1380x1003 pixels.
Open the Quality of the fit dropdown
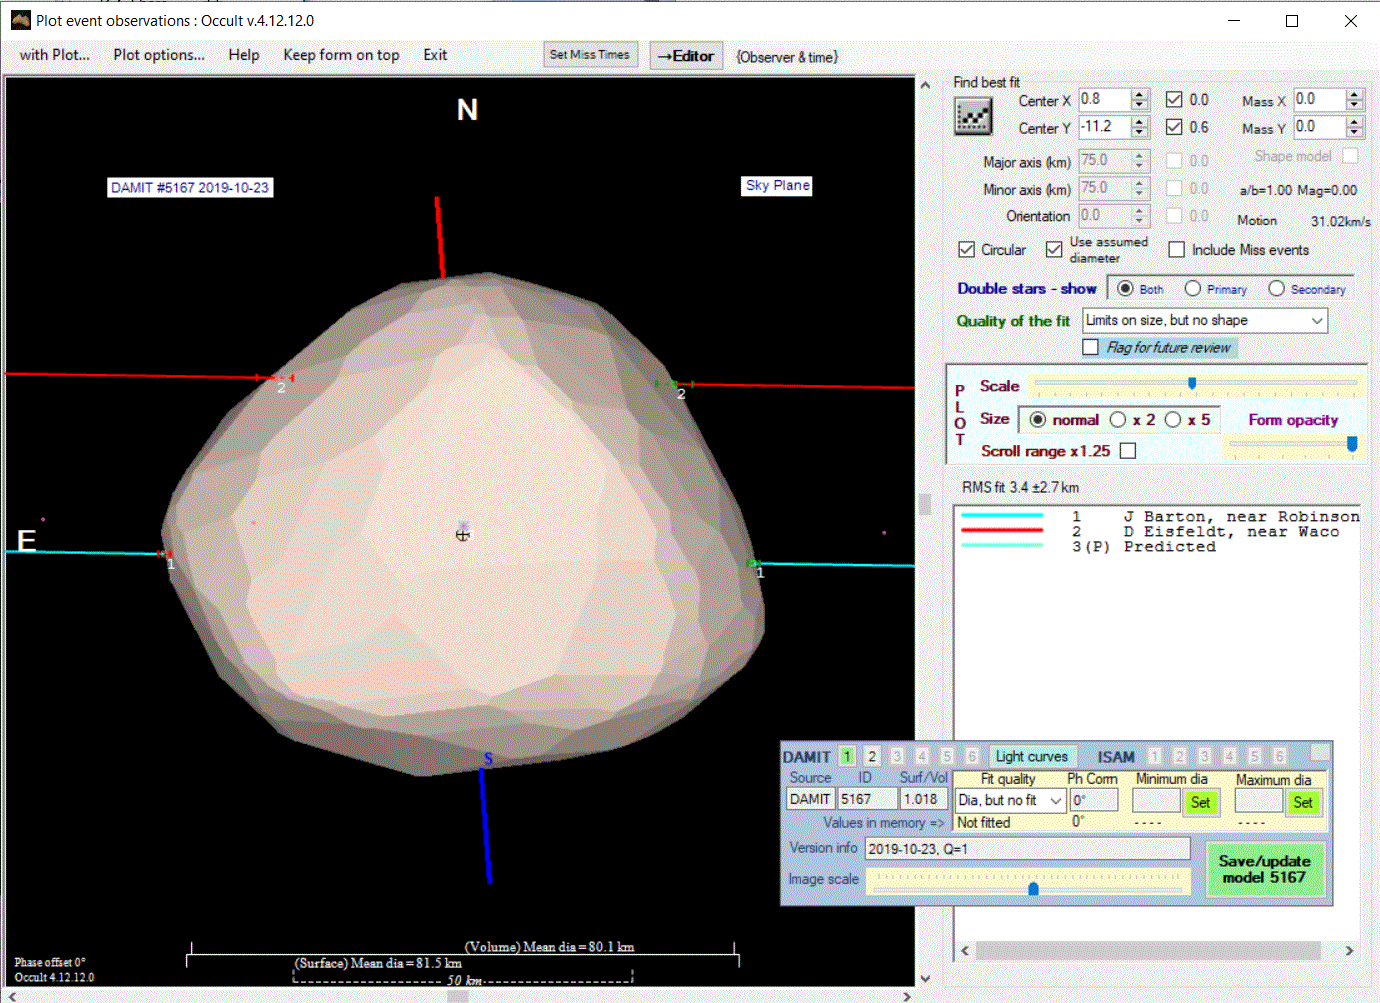coord(1317,321)
